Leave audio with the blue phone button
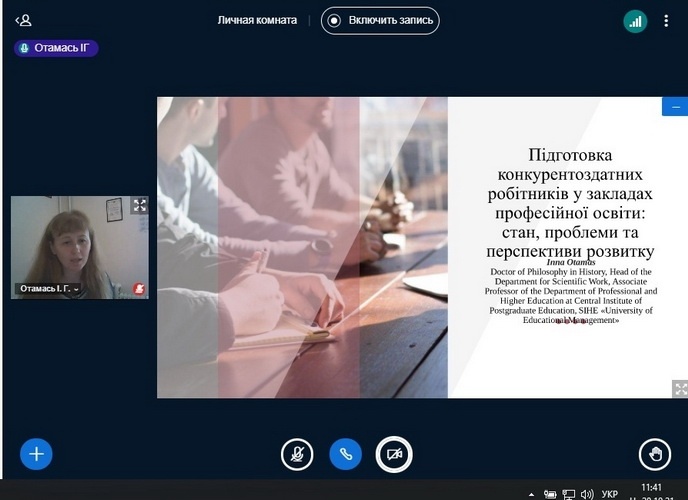688x500 pixels. [x=345, y=454]
